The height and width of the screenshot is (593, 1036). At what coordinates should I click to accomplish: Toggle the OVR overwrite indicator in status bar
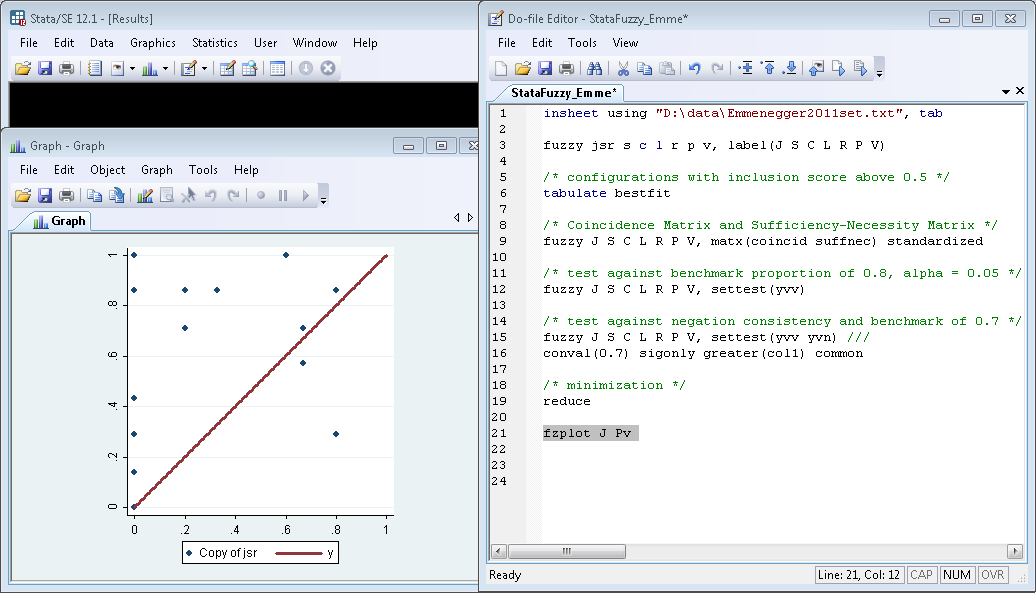click(992, 575)
